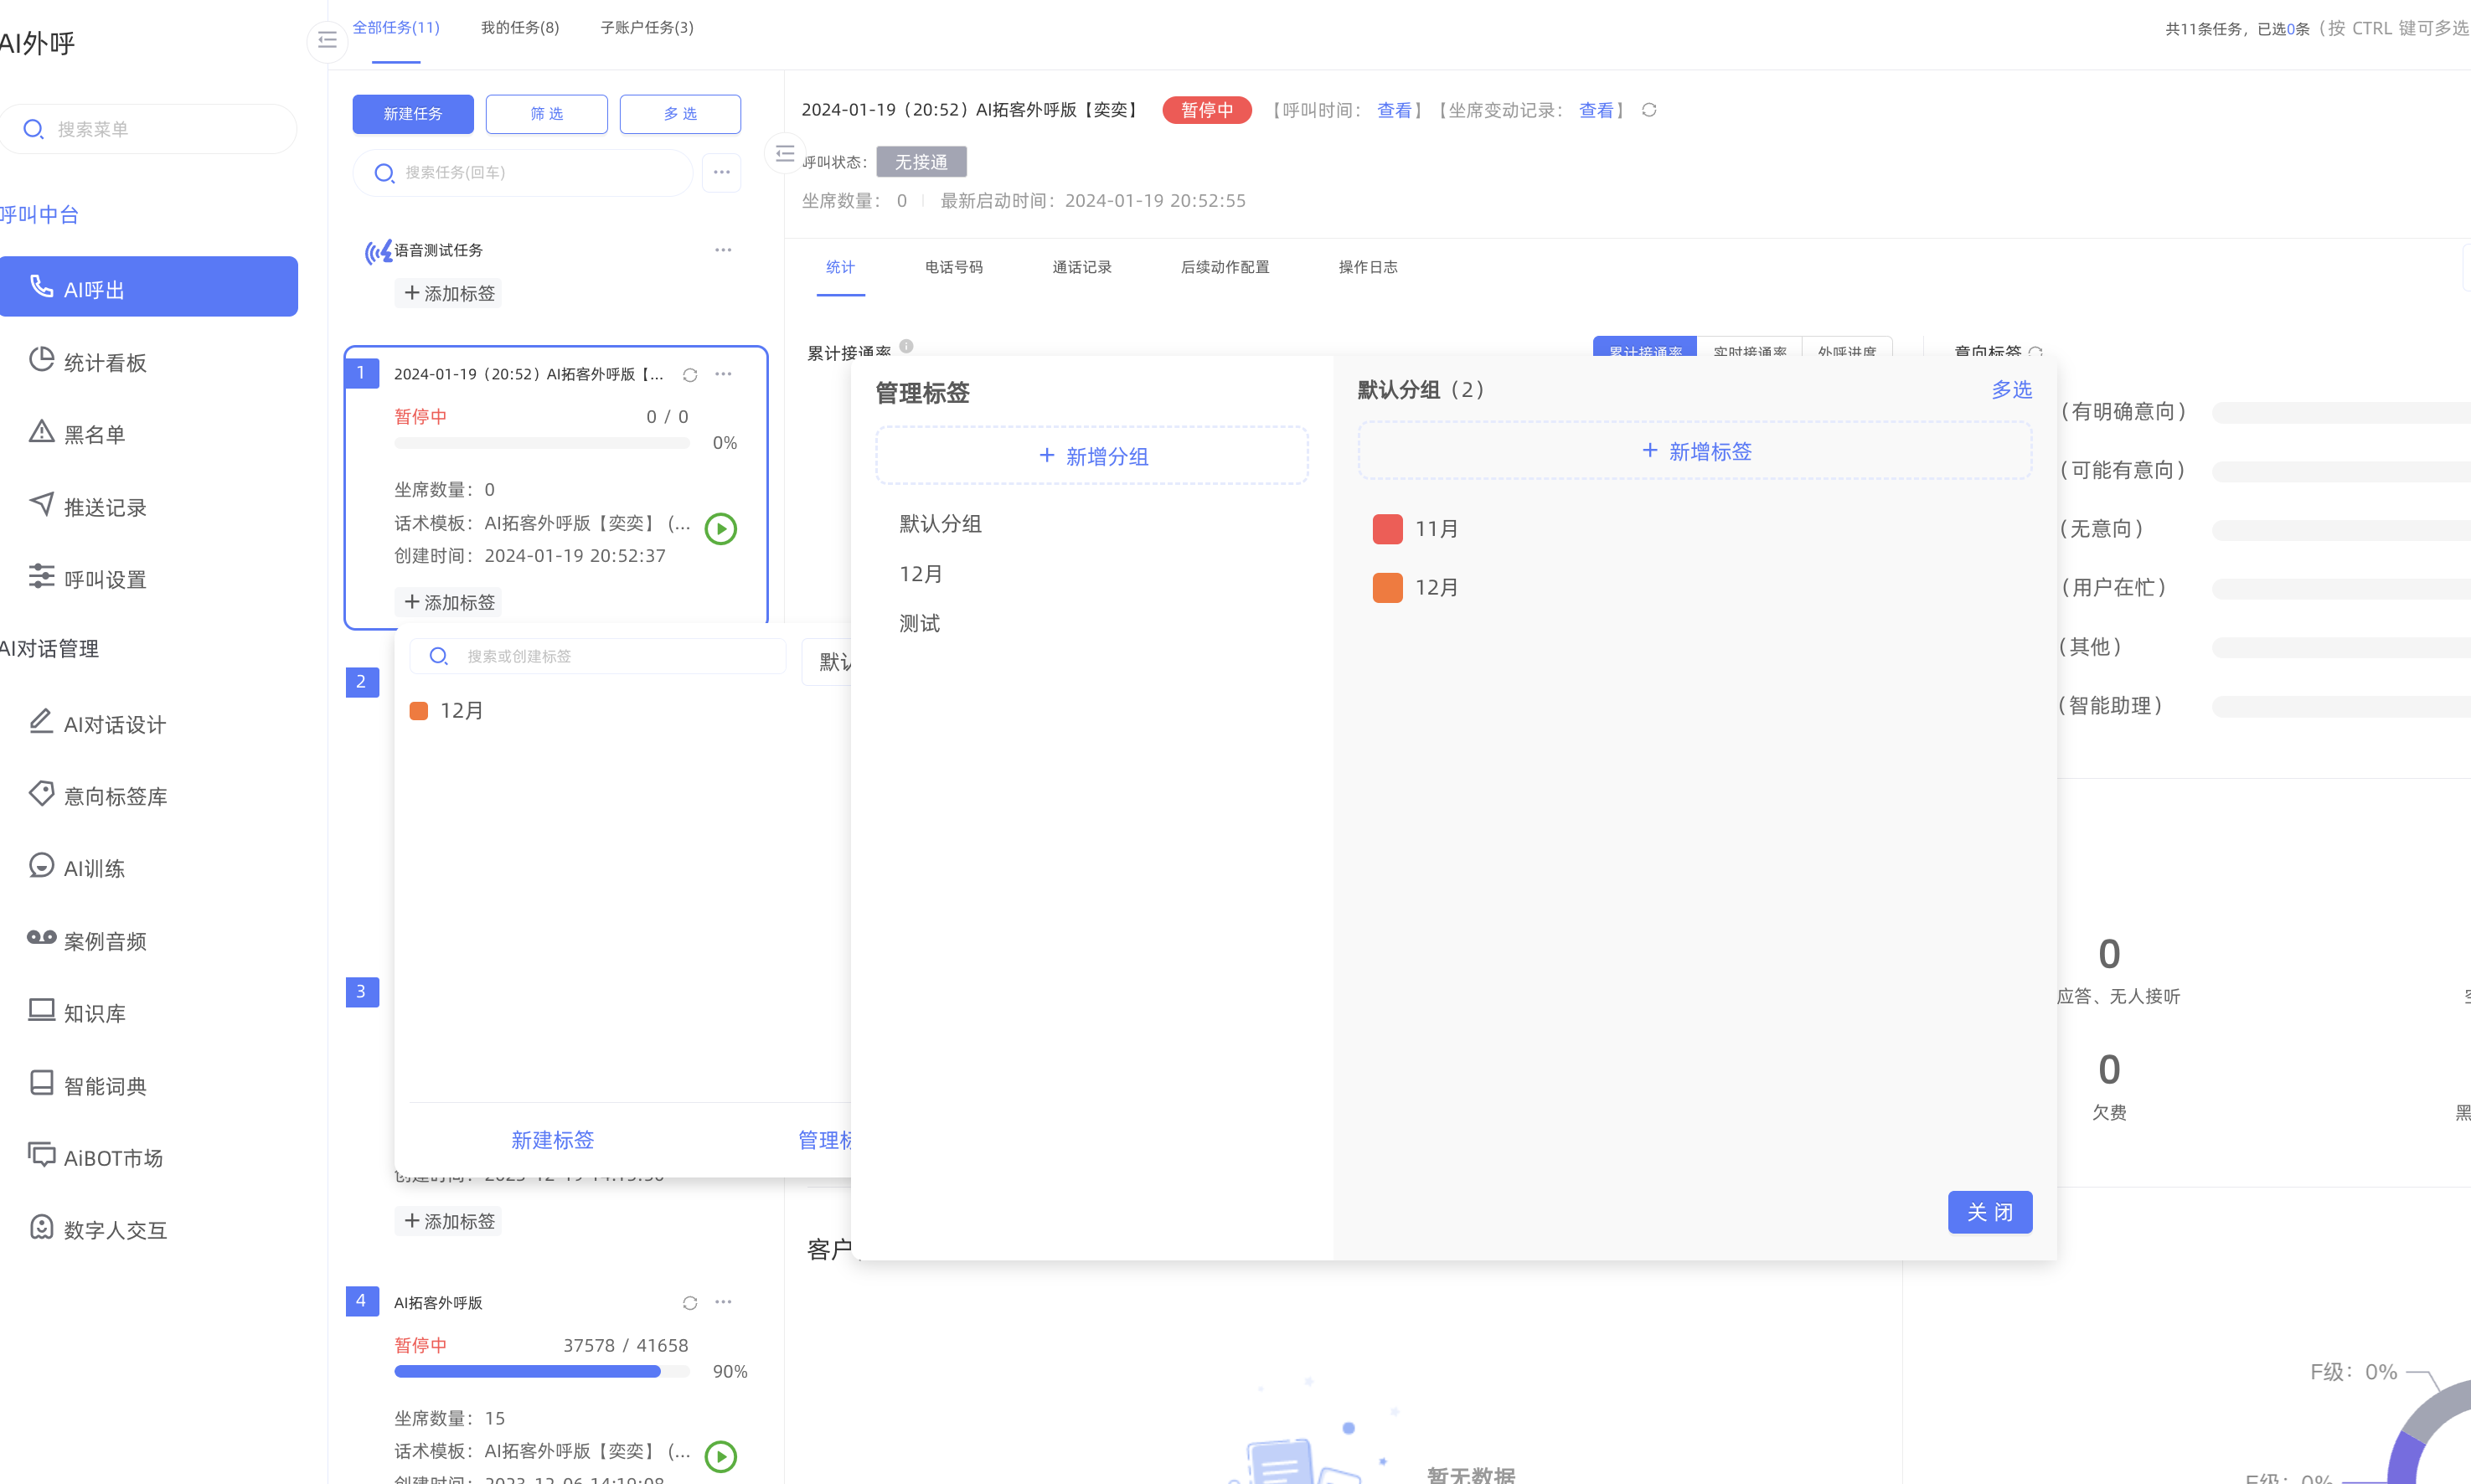Screen dimensions: 2471x1484
Task: Click 添加标签 under task 1
Action: coord(449,602)
